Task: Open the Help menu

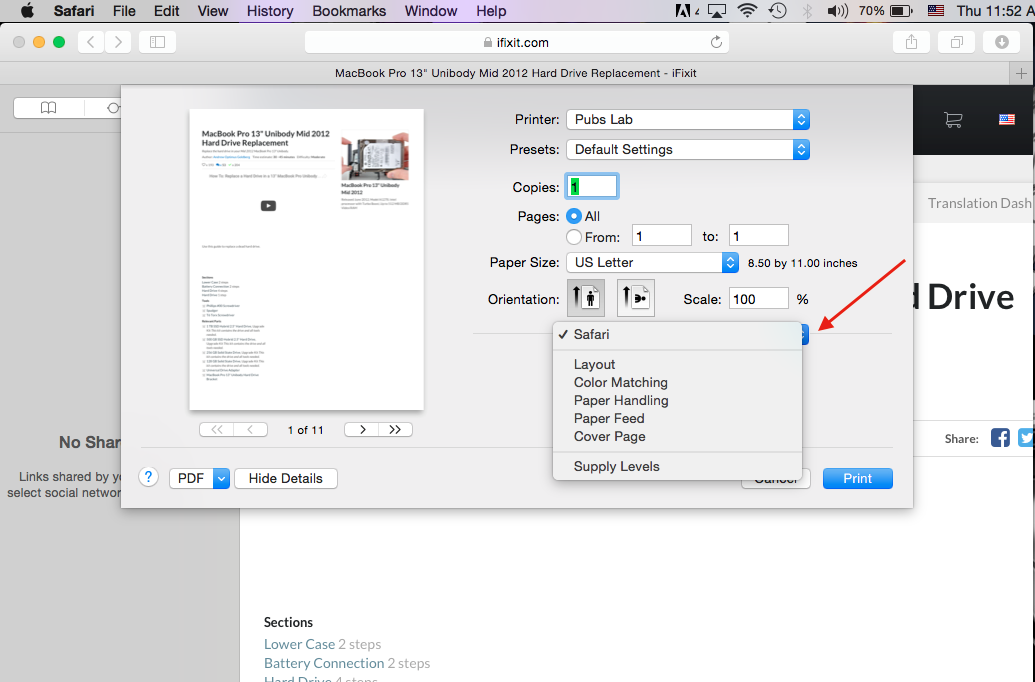Action: pyautogui.click(x=491, y=11)
